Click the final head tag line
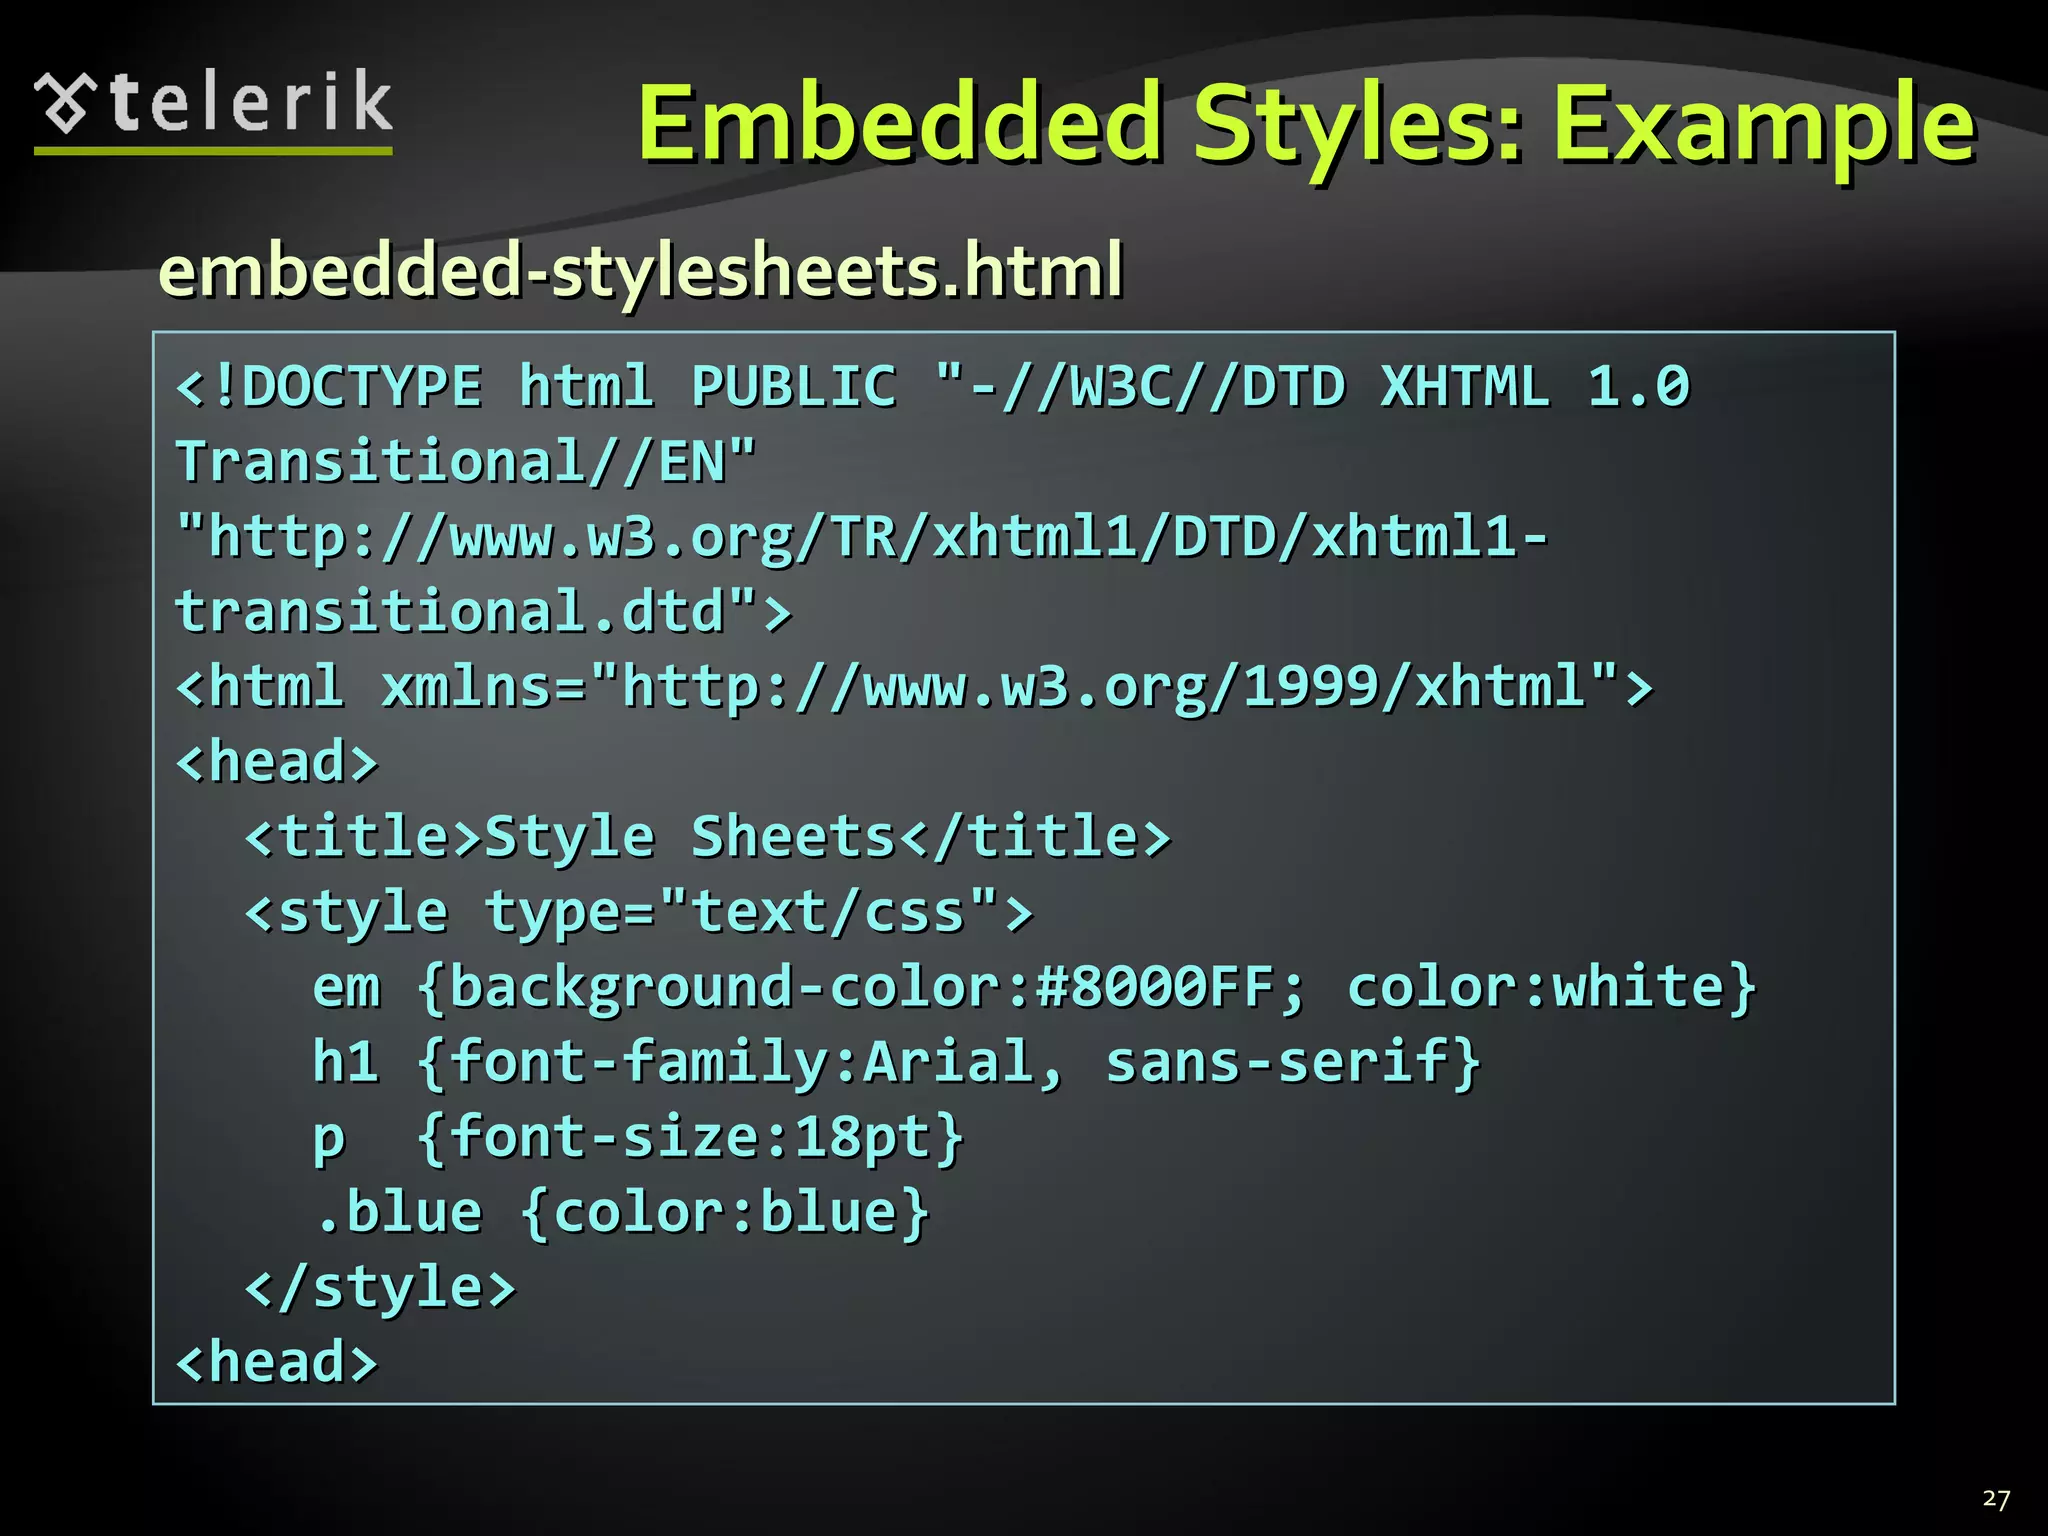 pyautogui.click(x=277, y=1362)
